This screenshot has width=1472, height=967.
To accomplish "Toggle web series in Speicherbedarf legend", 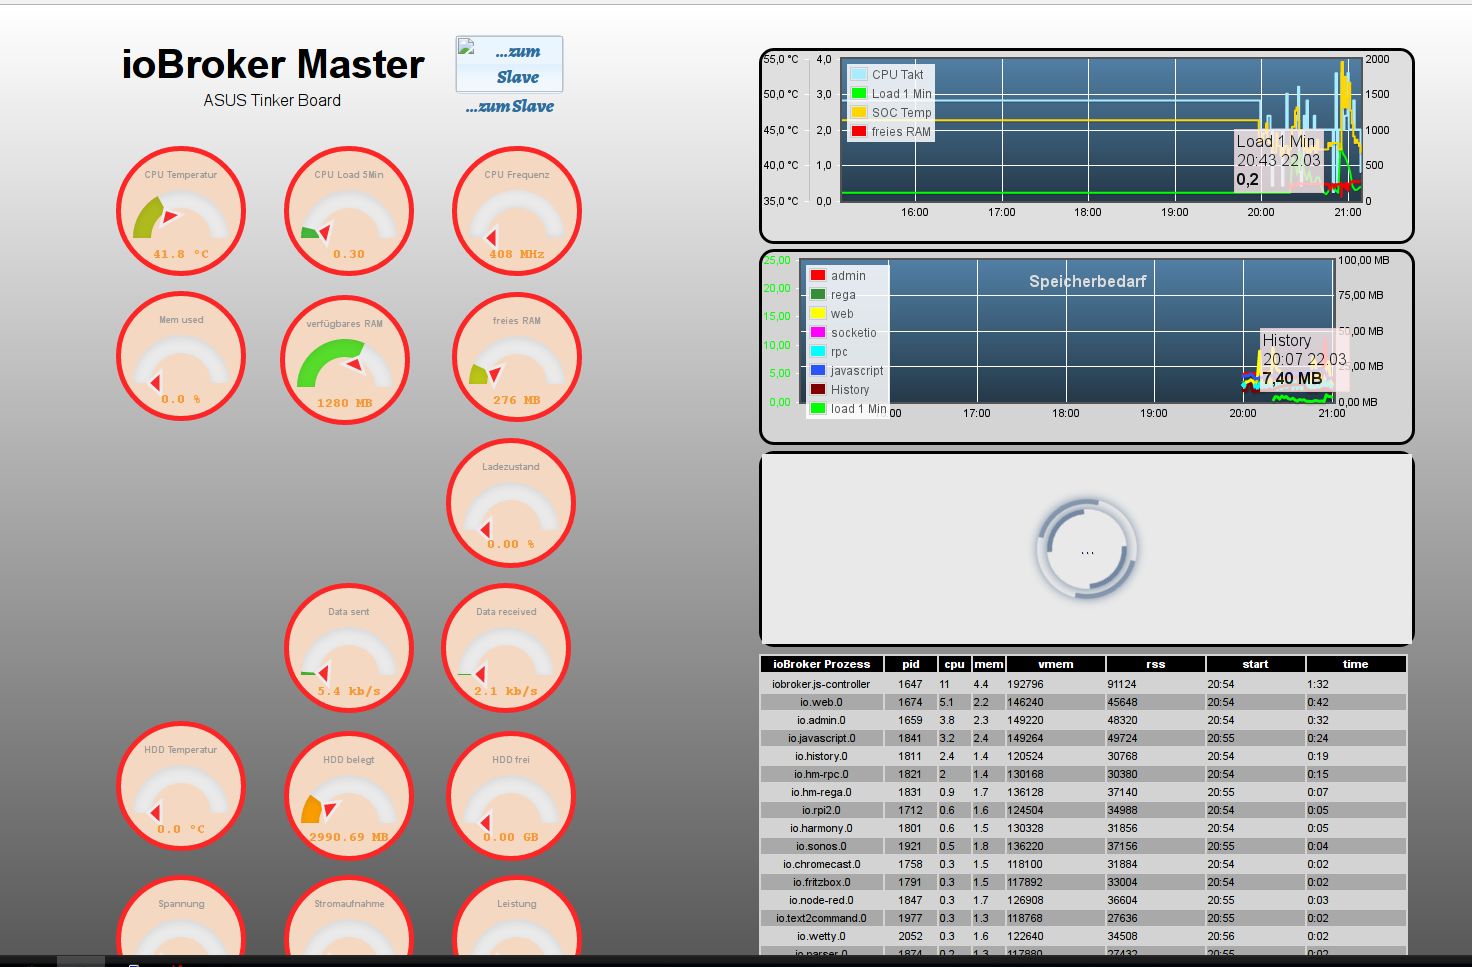I will [x=832, y=314].
